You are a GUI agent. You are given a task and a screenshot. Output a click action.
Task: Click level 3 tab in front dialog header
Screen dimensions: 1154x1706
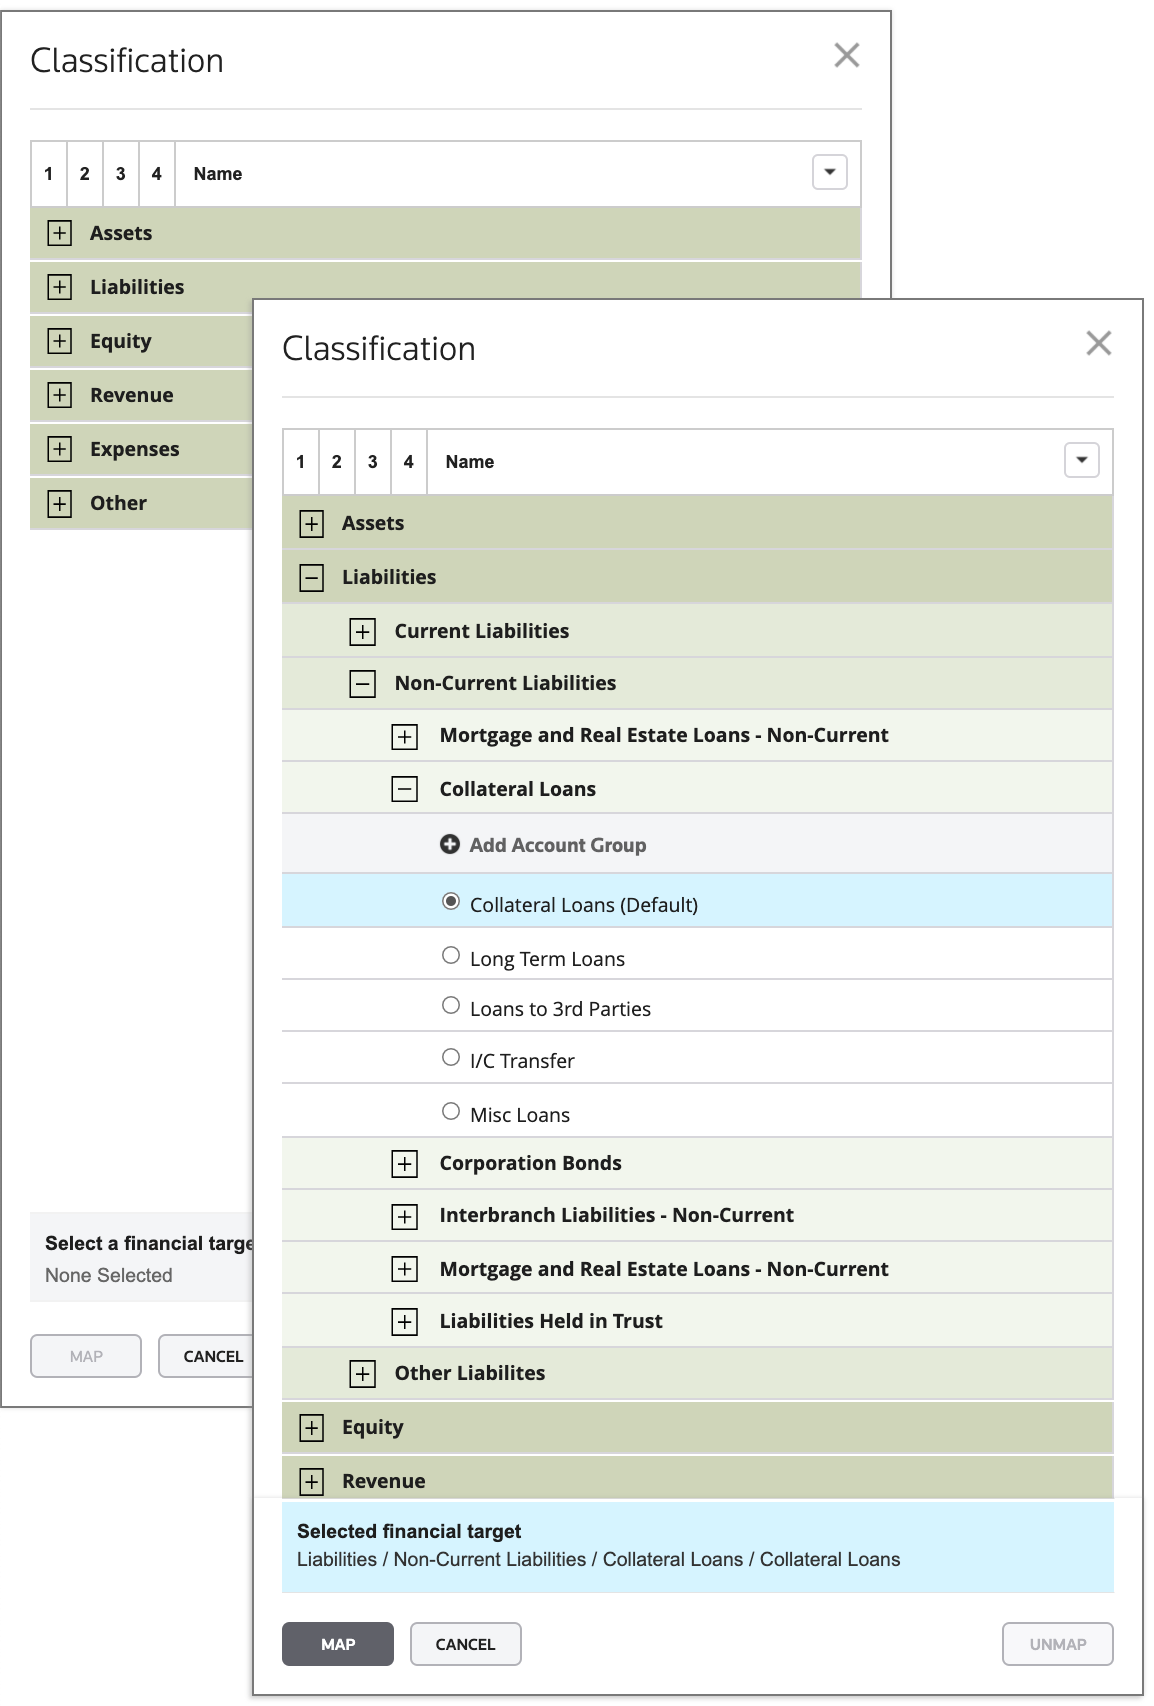coord(373,462)
